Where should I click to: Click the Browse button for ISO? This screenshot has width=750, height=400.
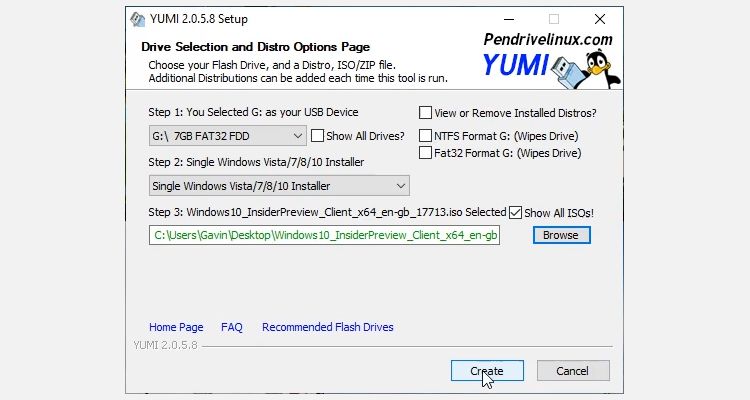pyautogui.click(x=562, y=235)
